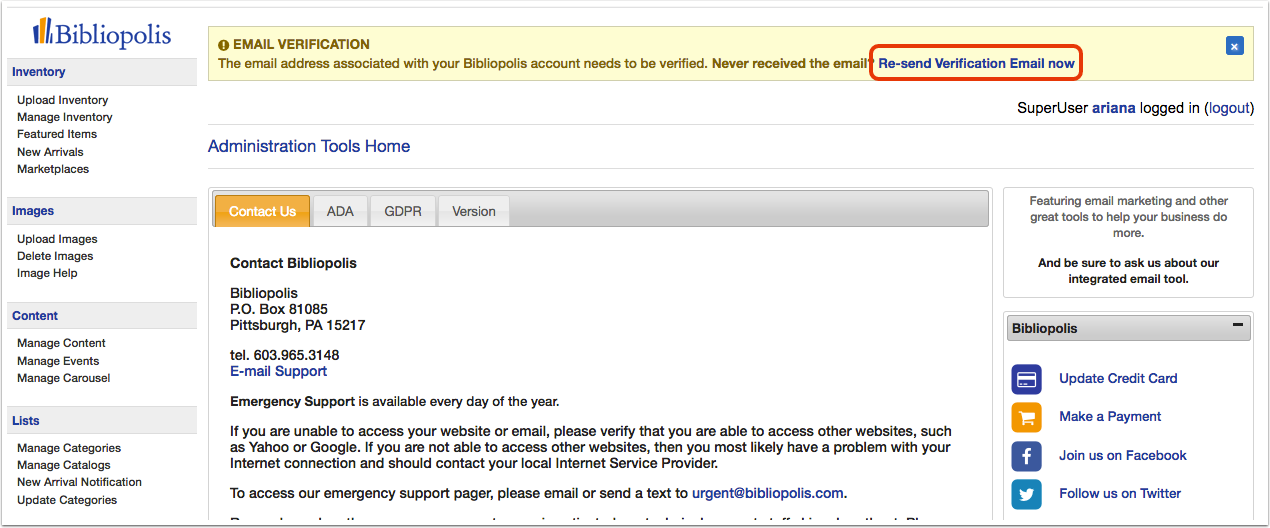Viewport: 1270px width, 528px height.
Task: Collapse the Bibliopolis panel
Action: click(x=1238, y=326)
